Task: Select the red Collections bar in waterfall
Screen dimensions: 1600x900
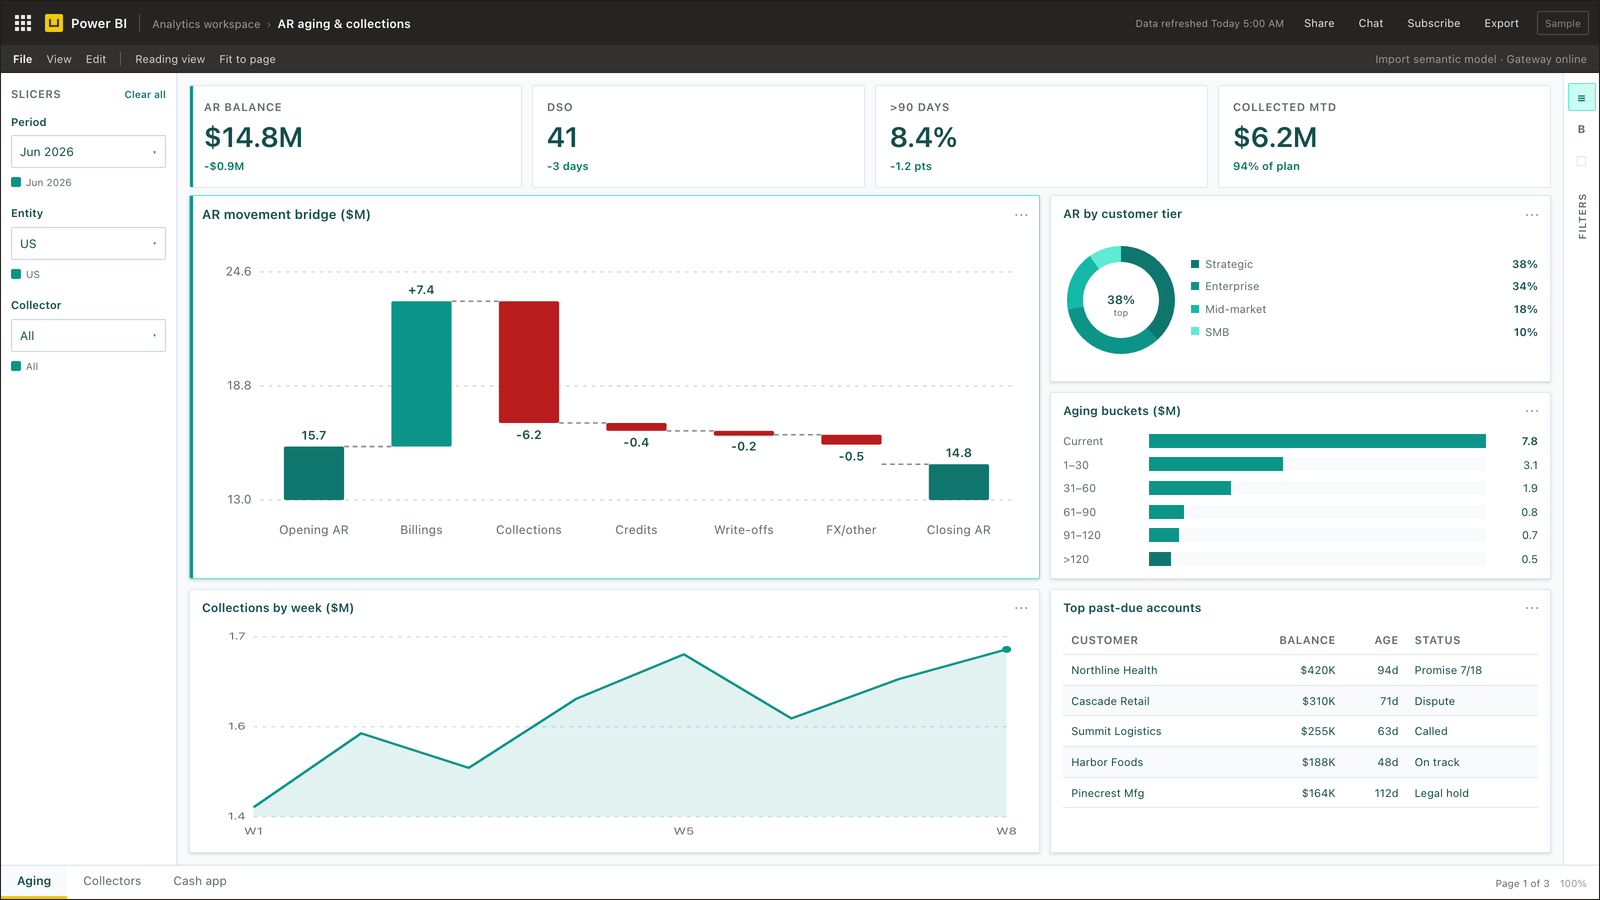Action: [x=529, y=362]
